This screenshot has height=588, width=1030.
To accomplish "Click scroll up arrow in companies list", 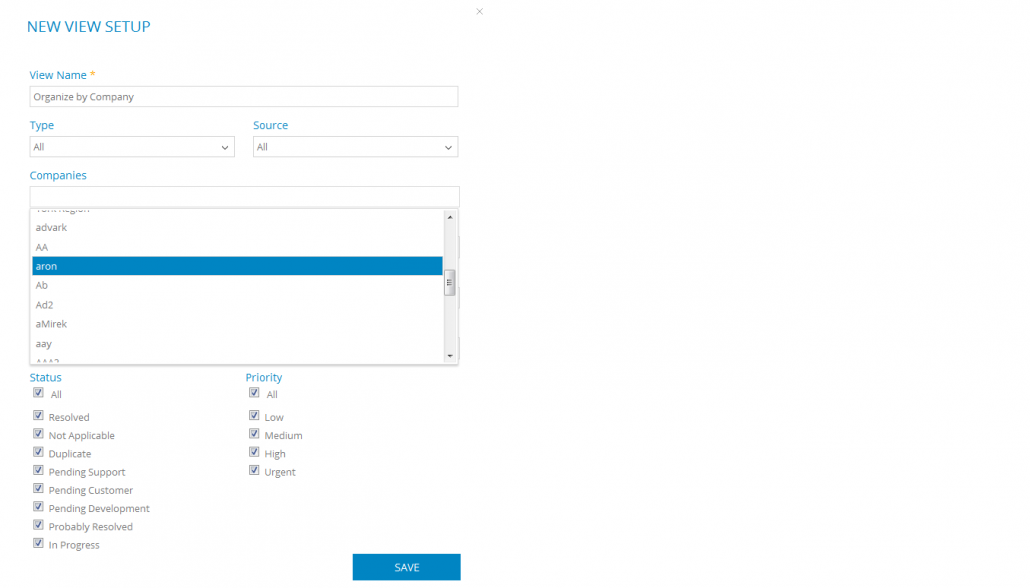I will 450,217.
